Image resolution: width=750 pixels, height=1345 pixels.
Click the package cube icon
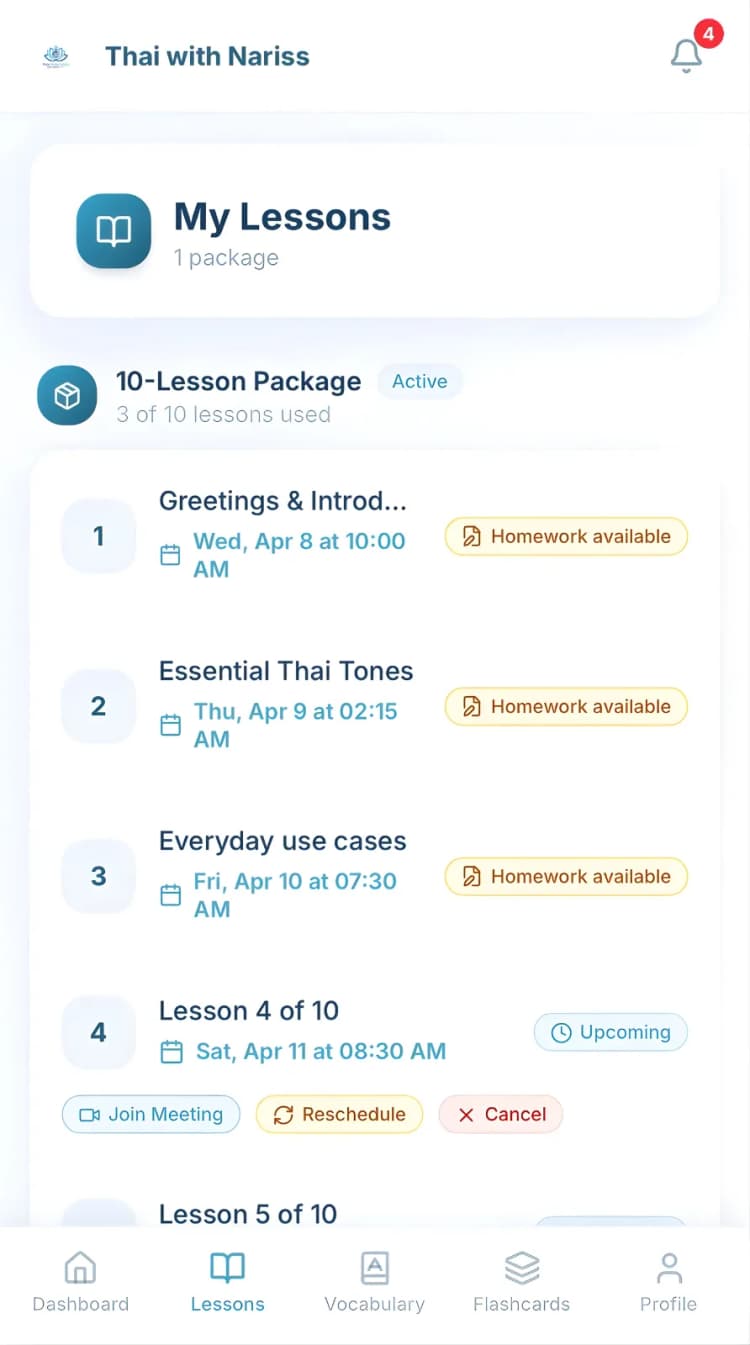tap(66, 395)
